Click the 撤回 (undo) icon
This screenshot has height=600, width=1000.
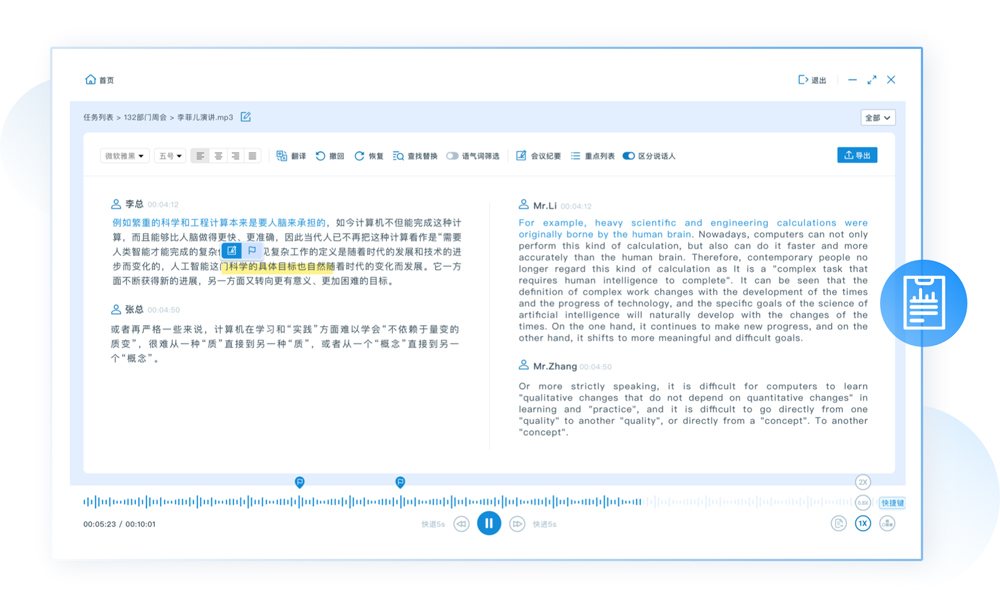point(329,156)
